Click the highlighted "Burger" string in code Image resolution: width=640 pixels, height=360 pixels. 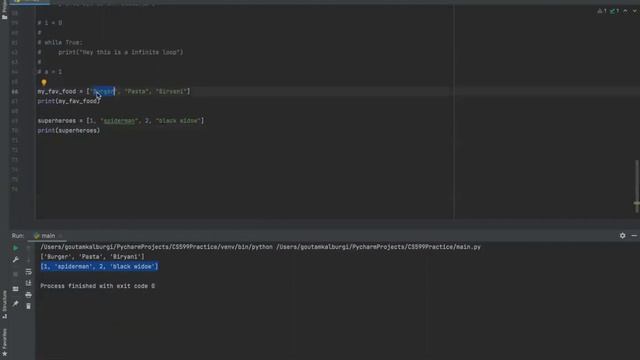coord(103,91)
